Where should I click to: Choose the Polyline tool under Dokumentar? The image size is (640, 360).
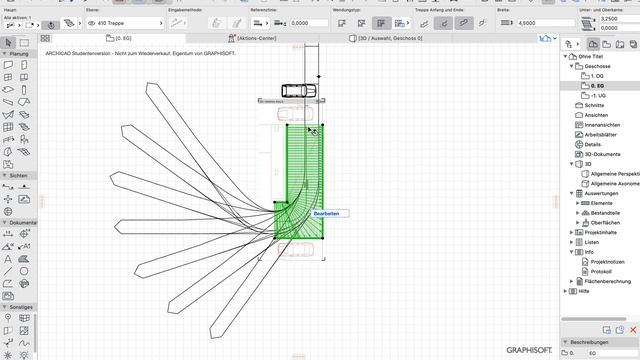pyautogui.click(x=8, y=283)
